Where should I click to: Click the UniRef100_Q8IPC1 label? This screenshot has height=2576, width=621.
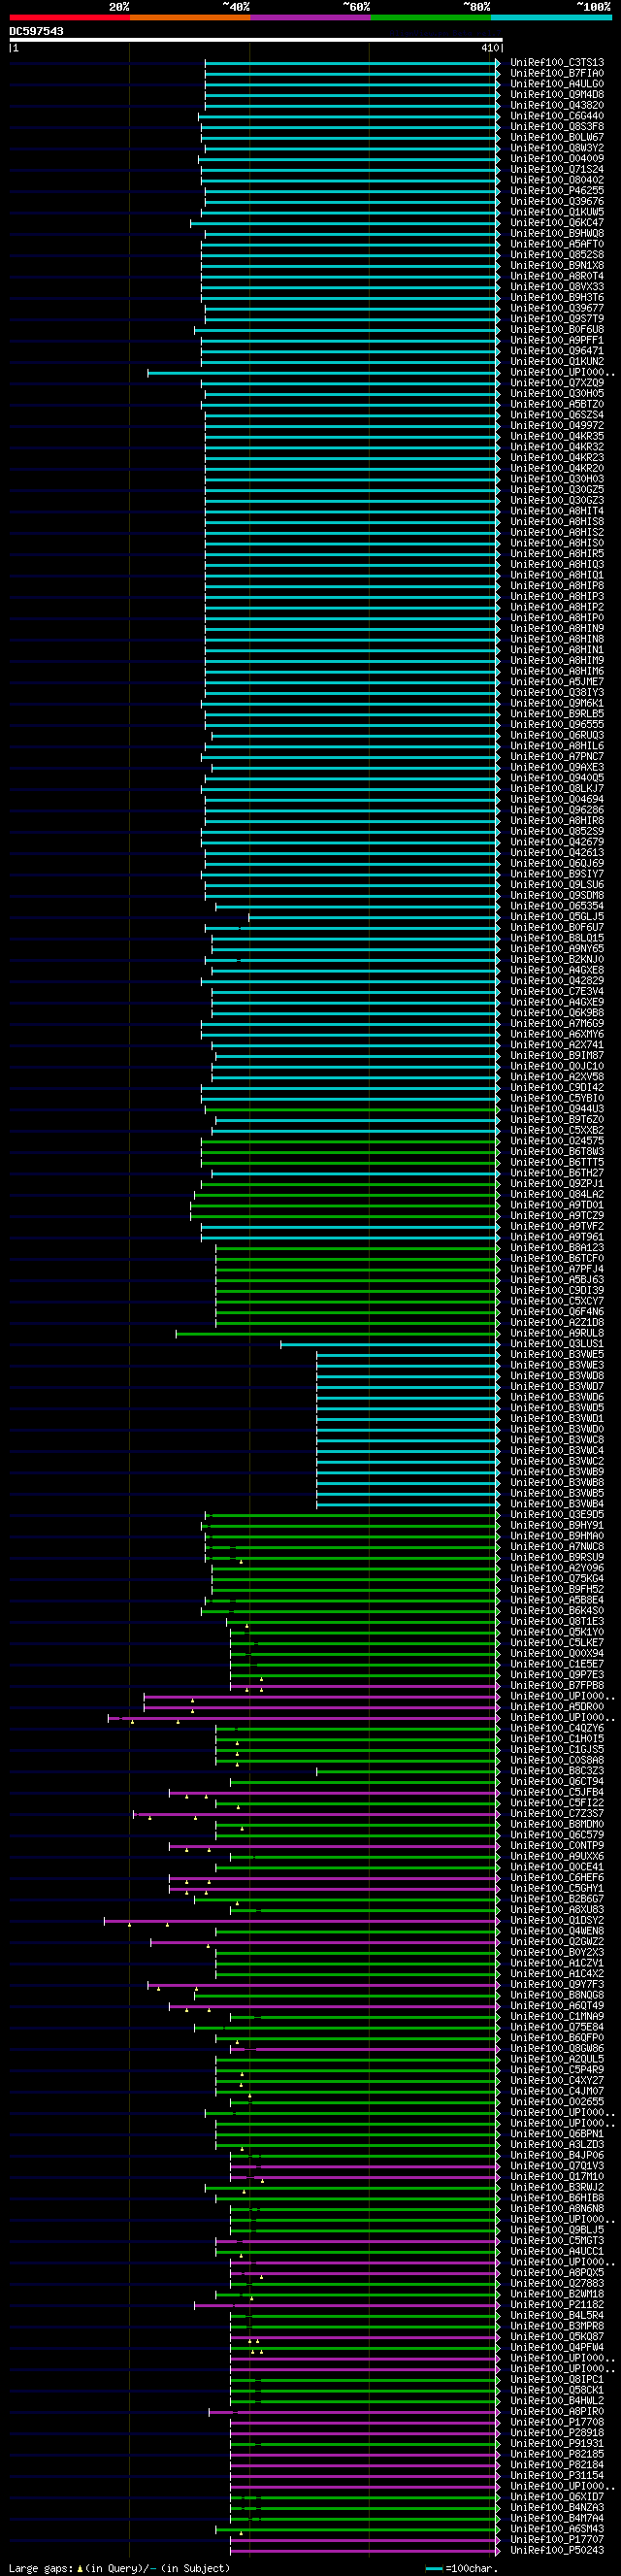click(557, 2380)
